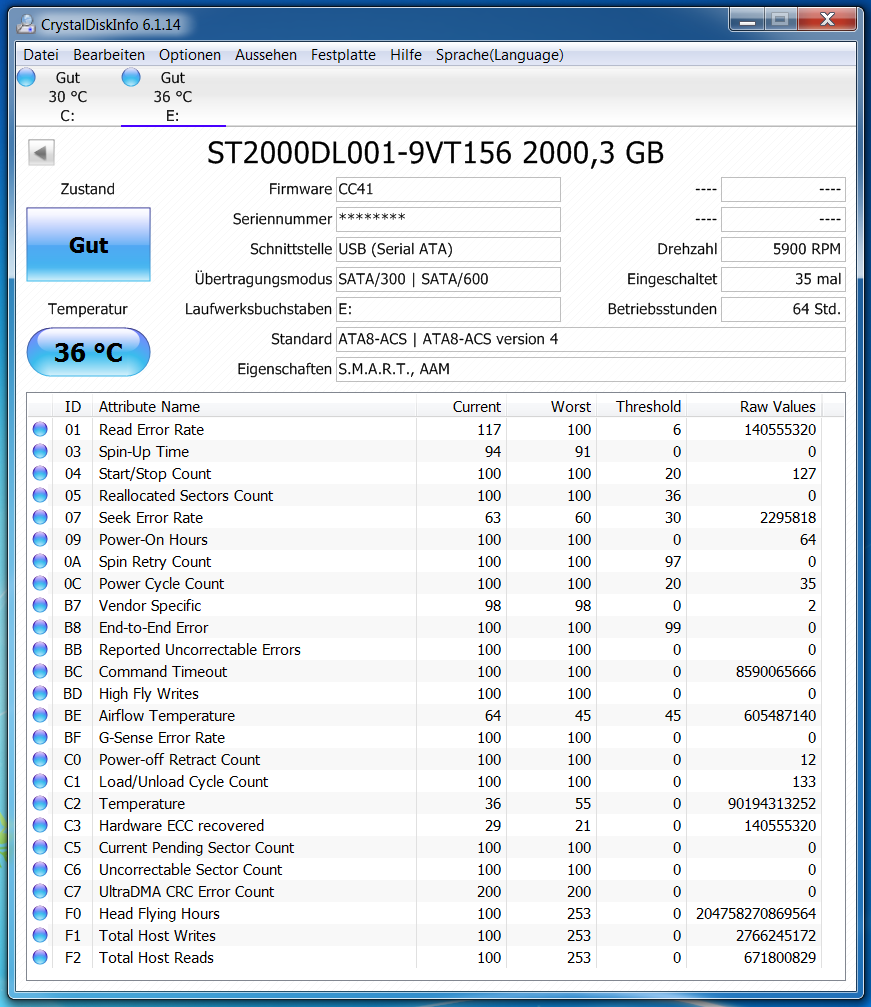Select drive E: with 36 °C
Viewport: 871px width, 1007px height.
pyautogui.click(x=173, y=96)
